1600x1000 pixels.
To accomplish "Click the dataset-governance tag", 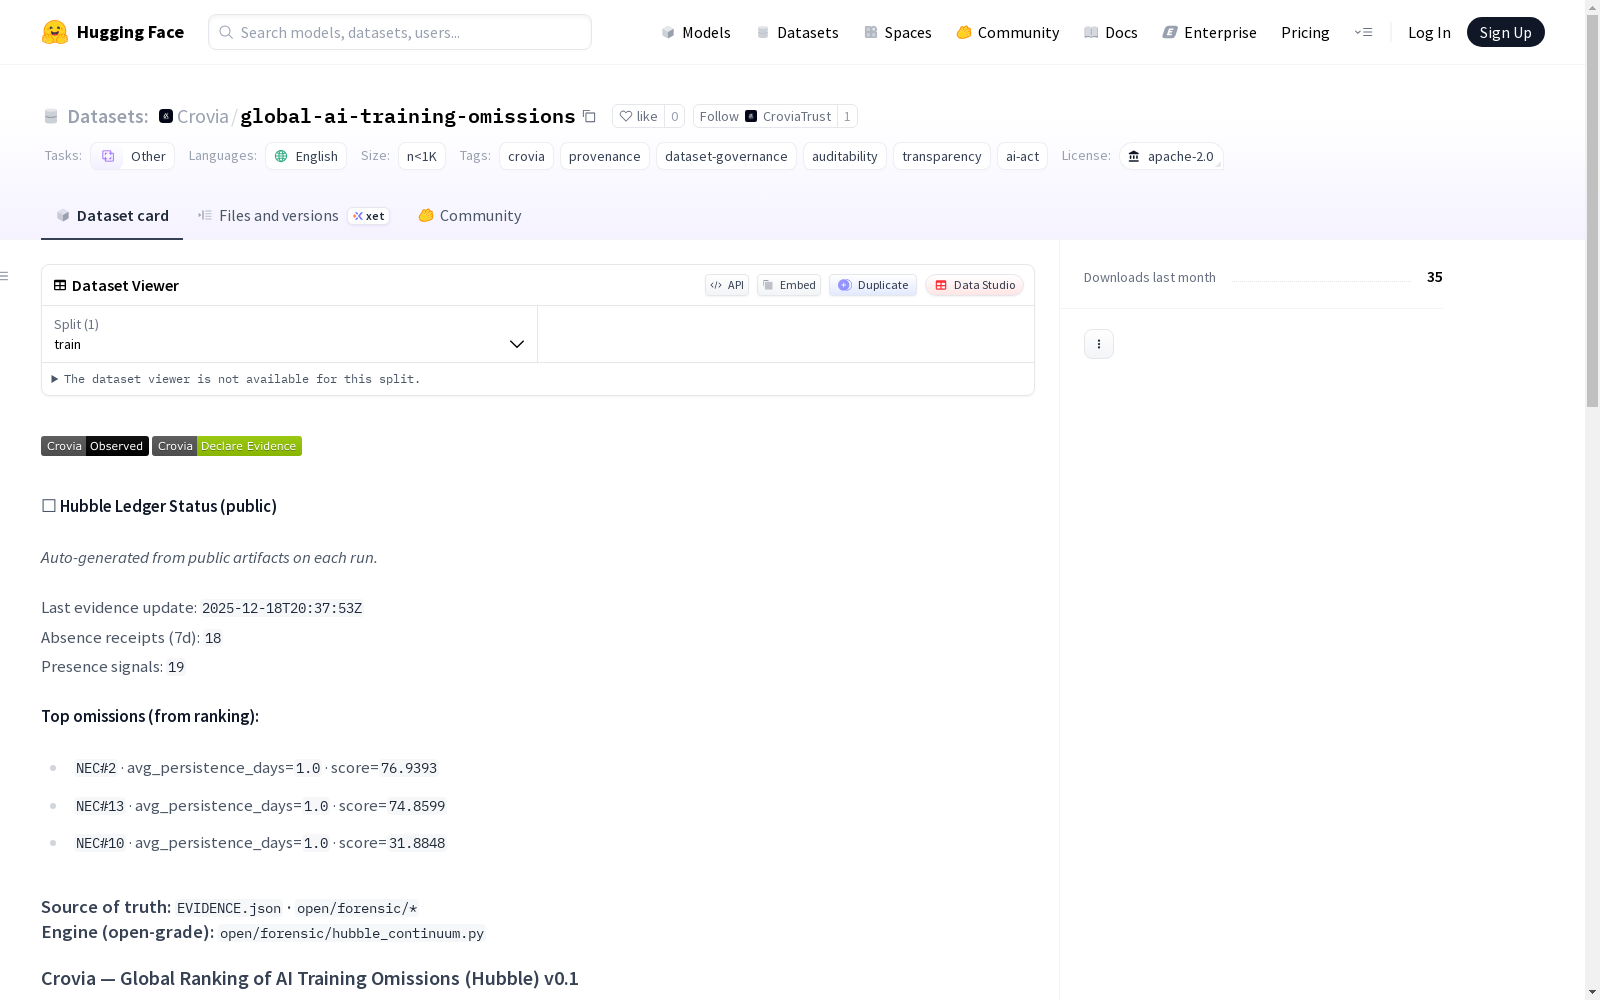I will pyautogui.click(x=726, y=156).
